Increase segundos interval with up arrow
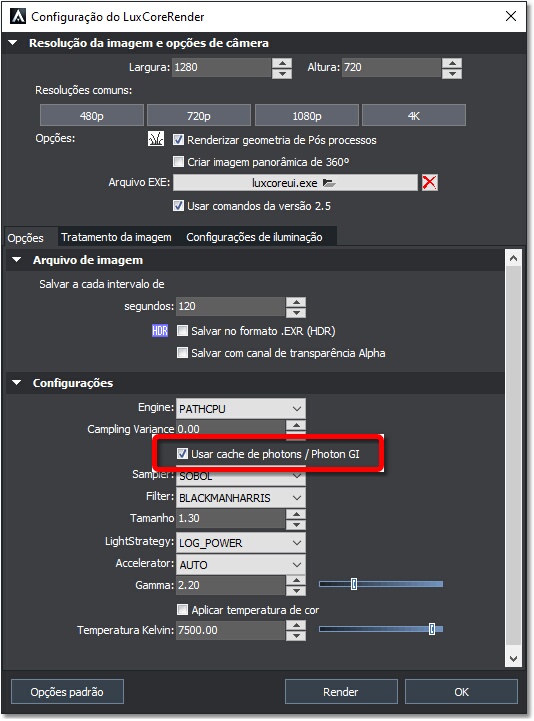The image size is (534, 721). coord(296,302)
